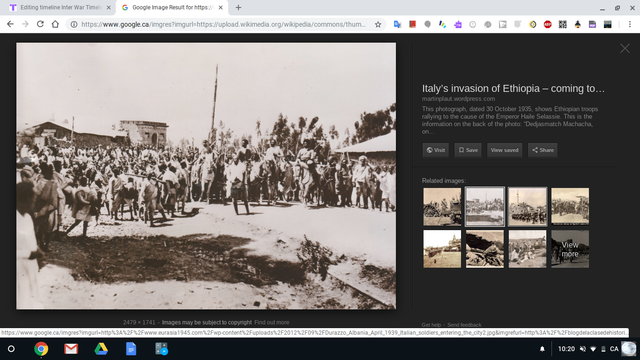Close the image preview panel

pos(624,49)
